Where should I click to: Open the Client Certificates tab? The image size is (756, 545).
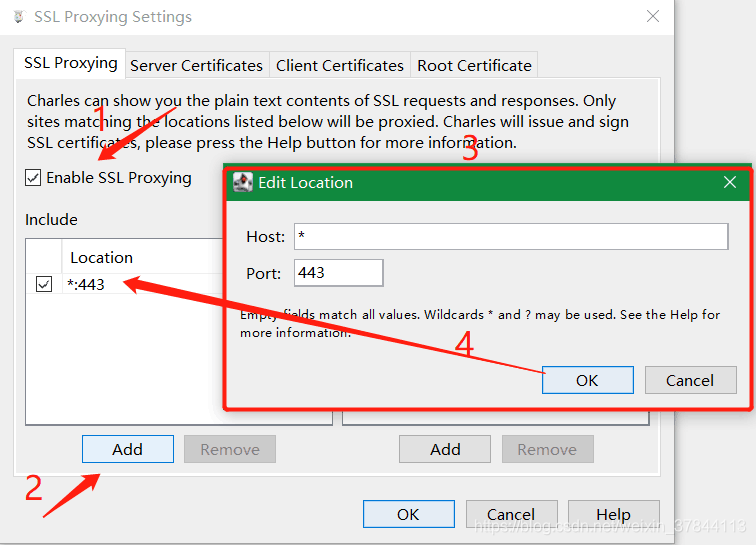[340, 66]
